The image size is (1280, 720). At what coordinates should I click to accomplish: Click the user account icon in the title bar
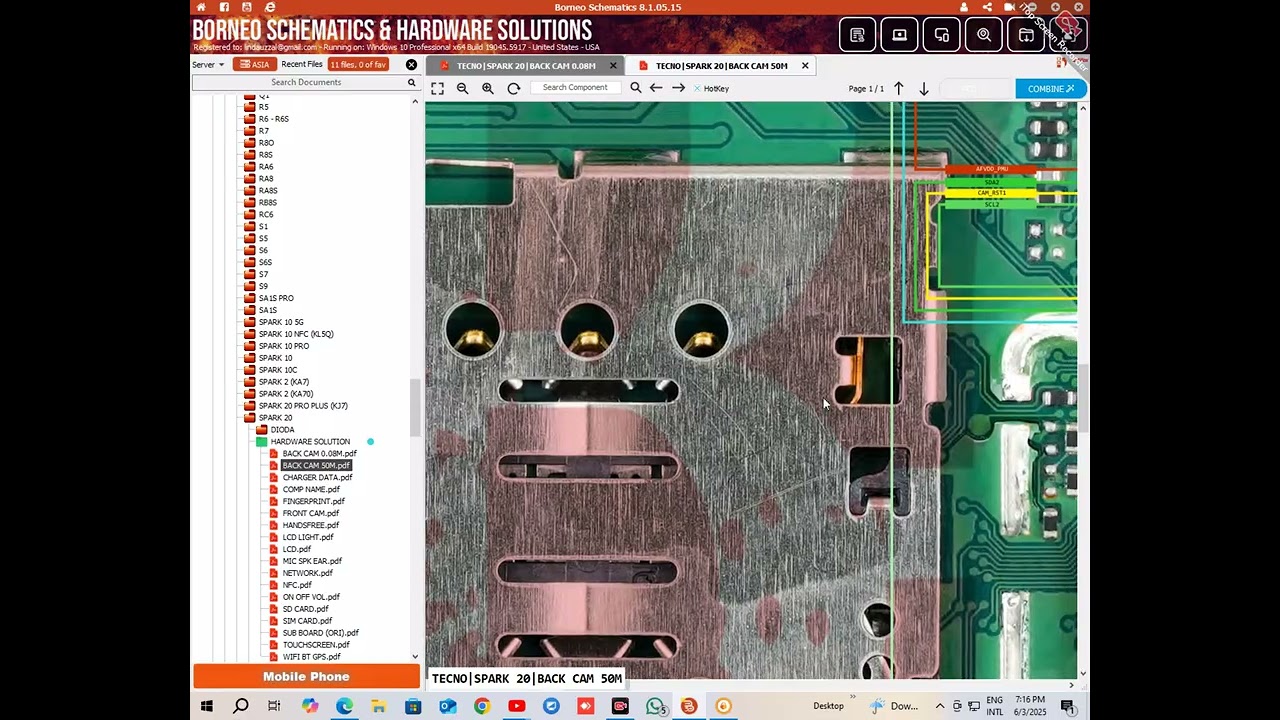click(964, 7)
